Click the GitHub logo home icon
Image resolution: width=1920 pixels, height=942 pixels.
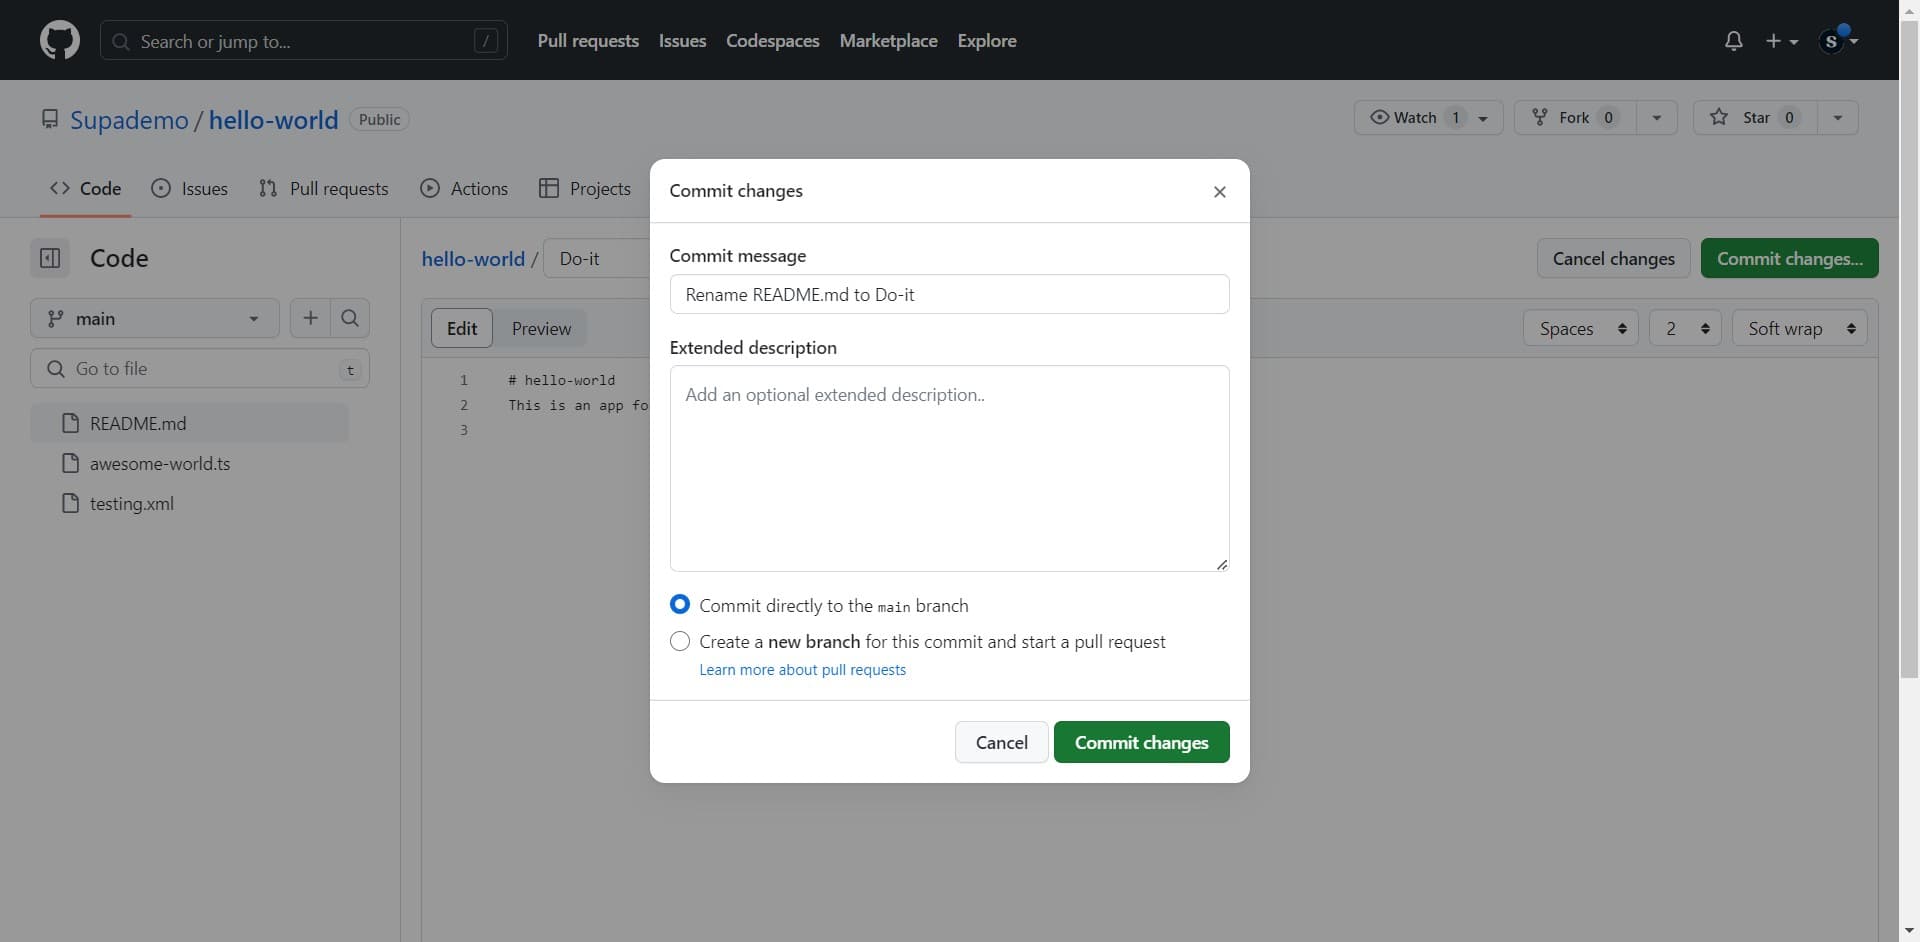tap(59, 41)
